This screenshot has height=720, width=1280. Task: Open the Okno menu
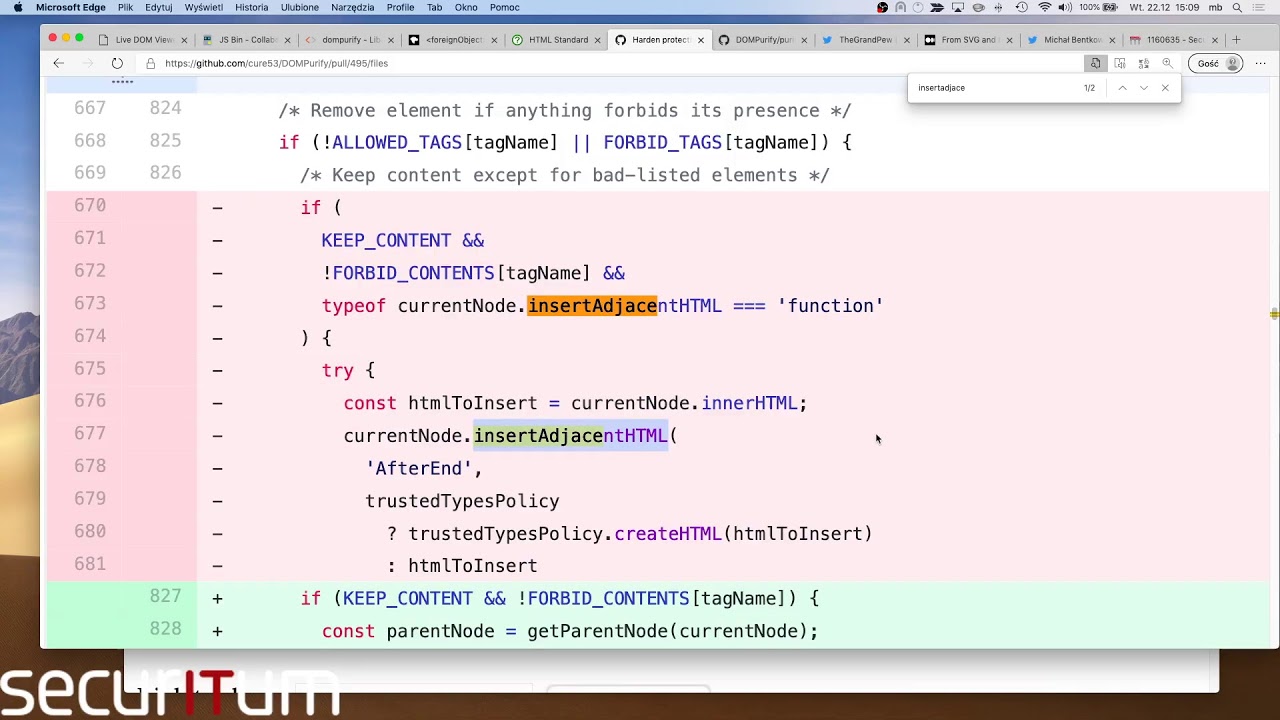(466, 7)
